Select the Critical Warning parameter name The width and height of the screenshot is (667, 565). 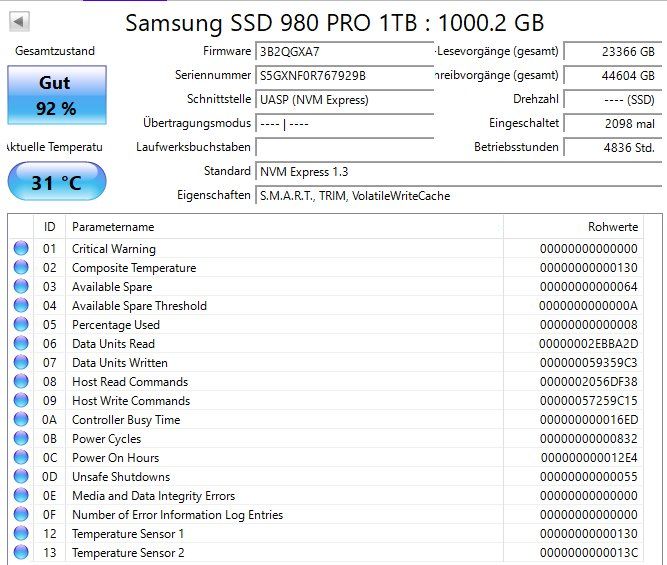coord(114,249)
